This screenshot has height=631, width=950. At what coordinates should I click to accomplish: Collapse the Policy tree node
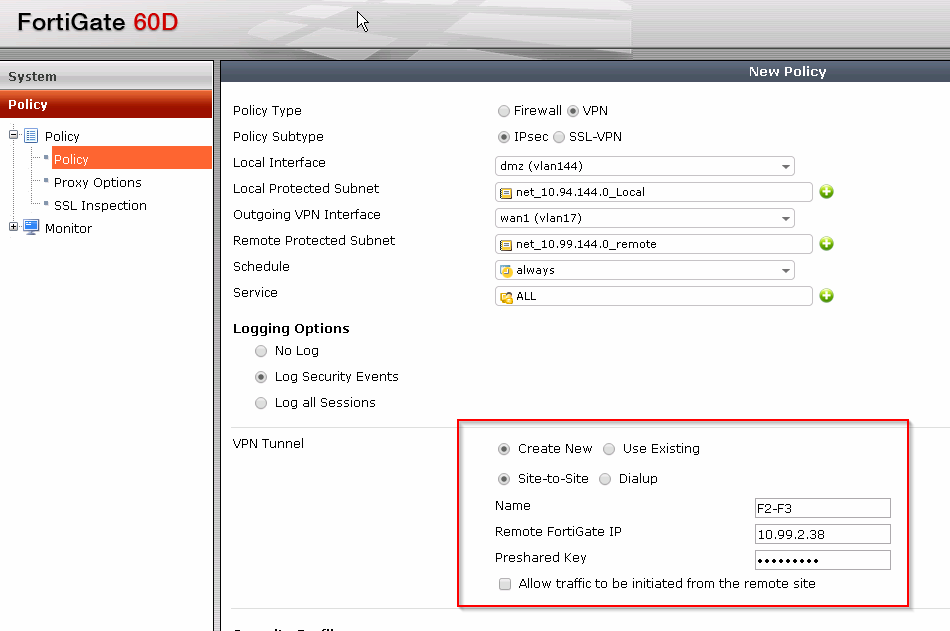click(x=13, y=135)
